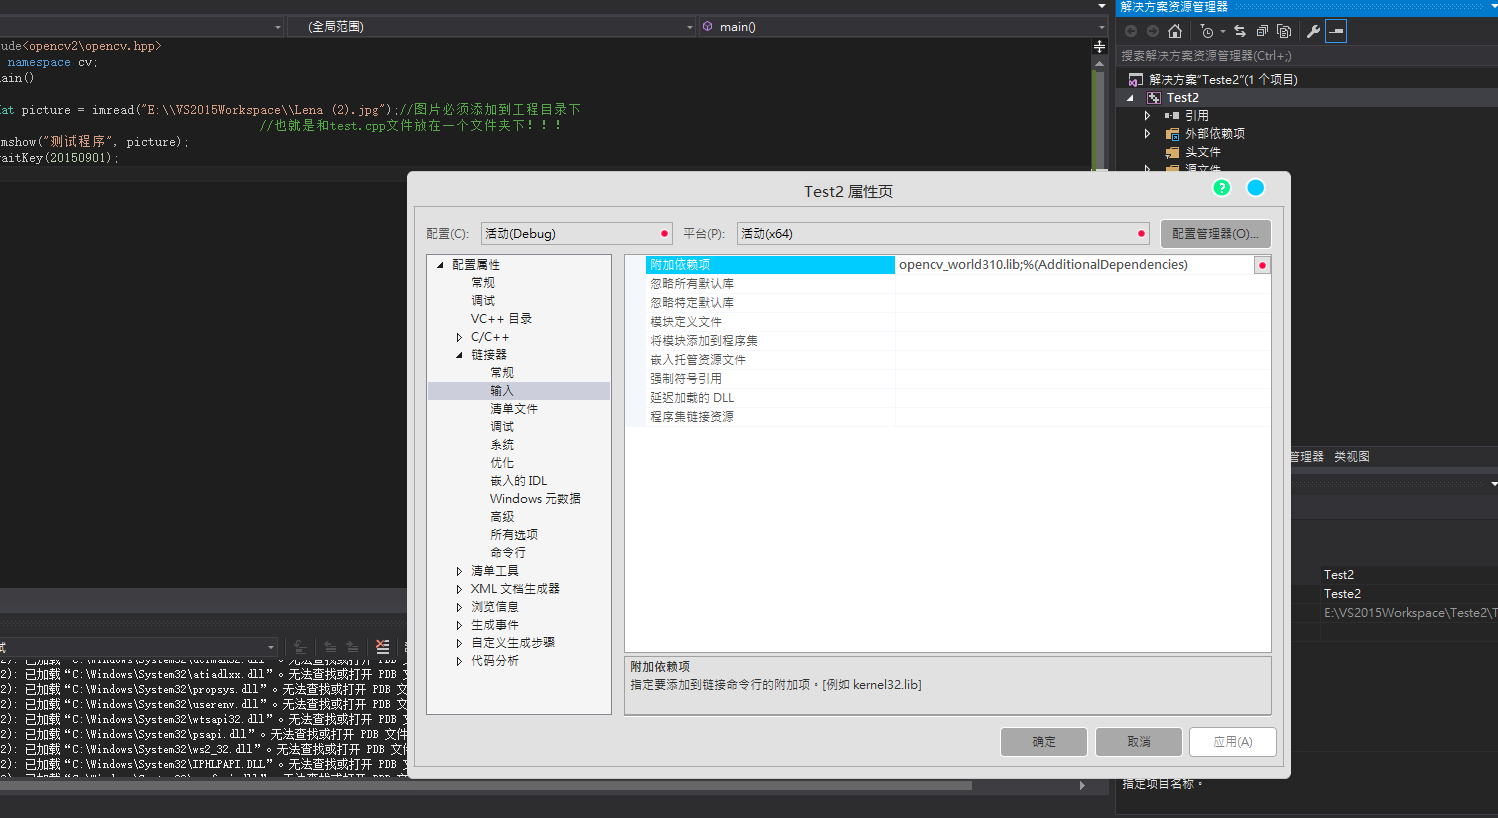Click the 应用(A) button
Image resolution: width=1498 pixels, height=818 pixels.
click(1232, 742)
